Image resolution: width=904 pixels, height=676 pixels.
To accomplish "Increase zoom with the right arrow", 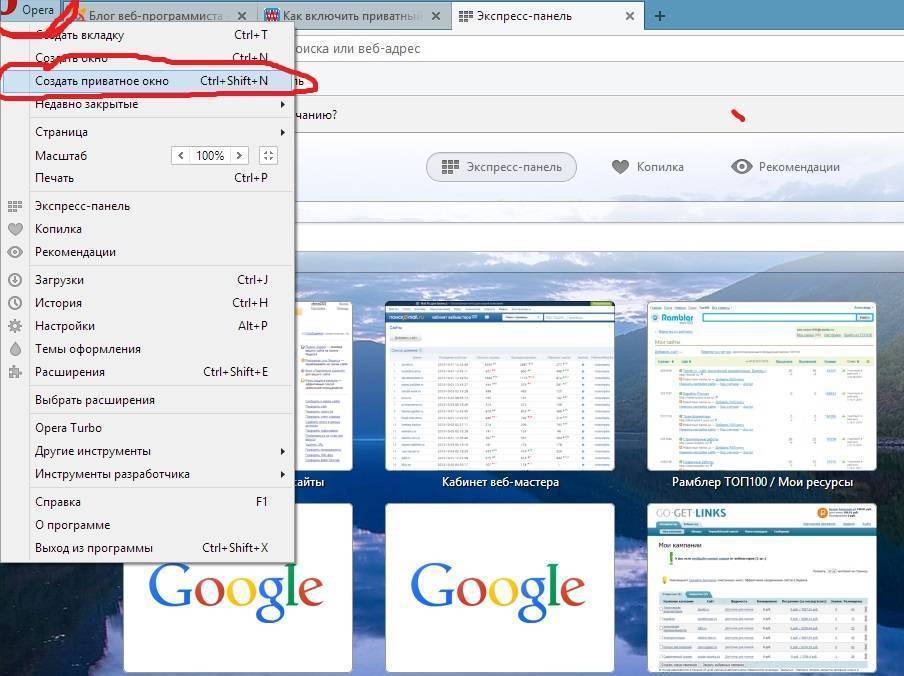I will (239, 155).
